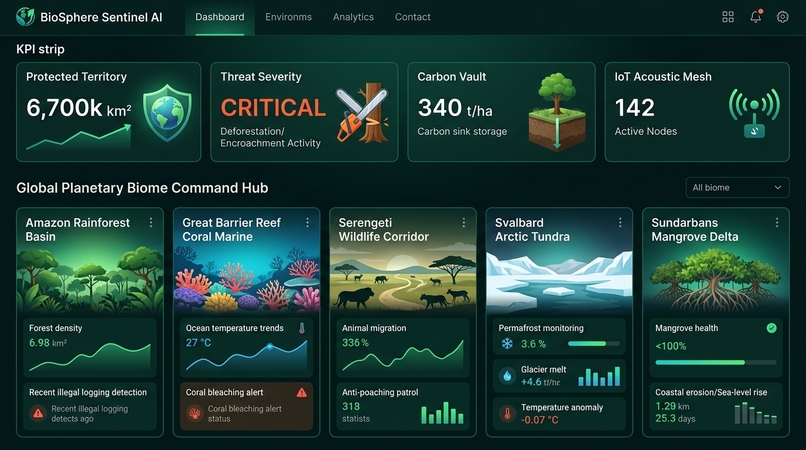Click the Animal migration line chart

403,356
